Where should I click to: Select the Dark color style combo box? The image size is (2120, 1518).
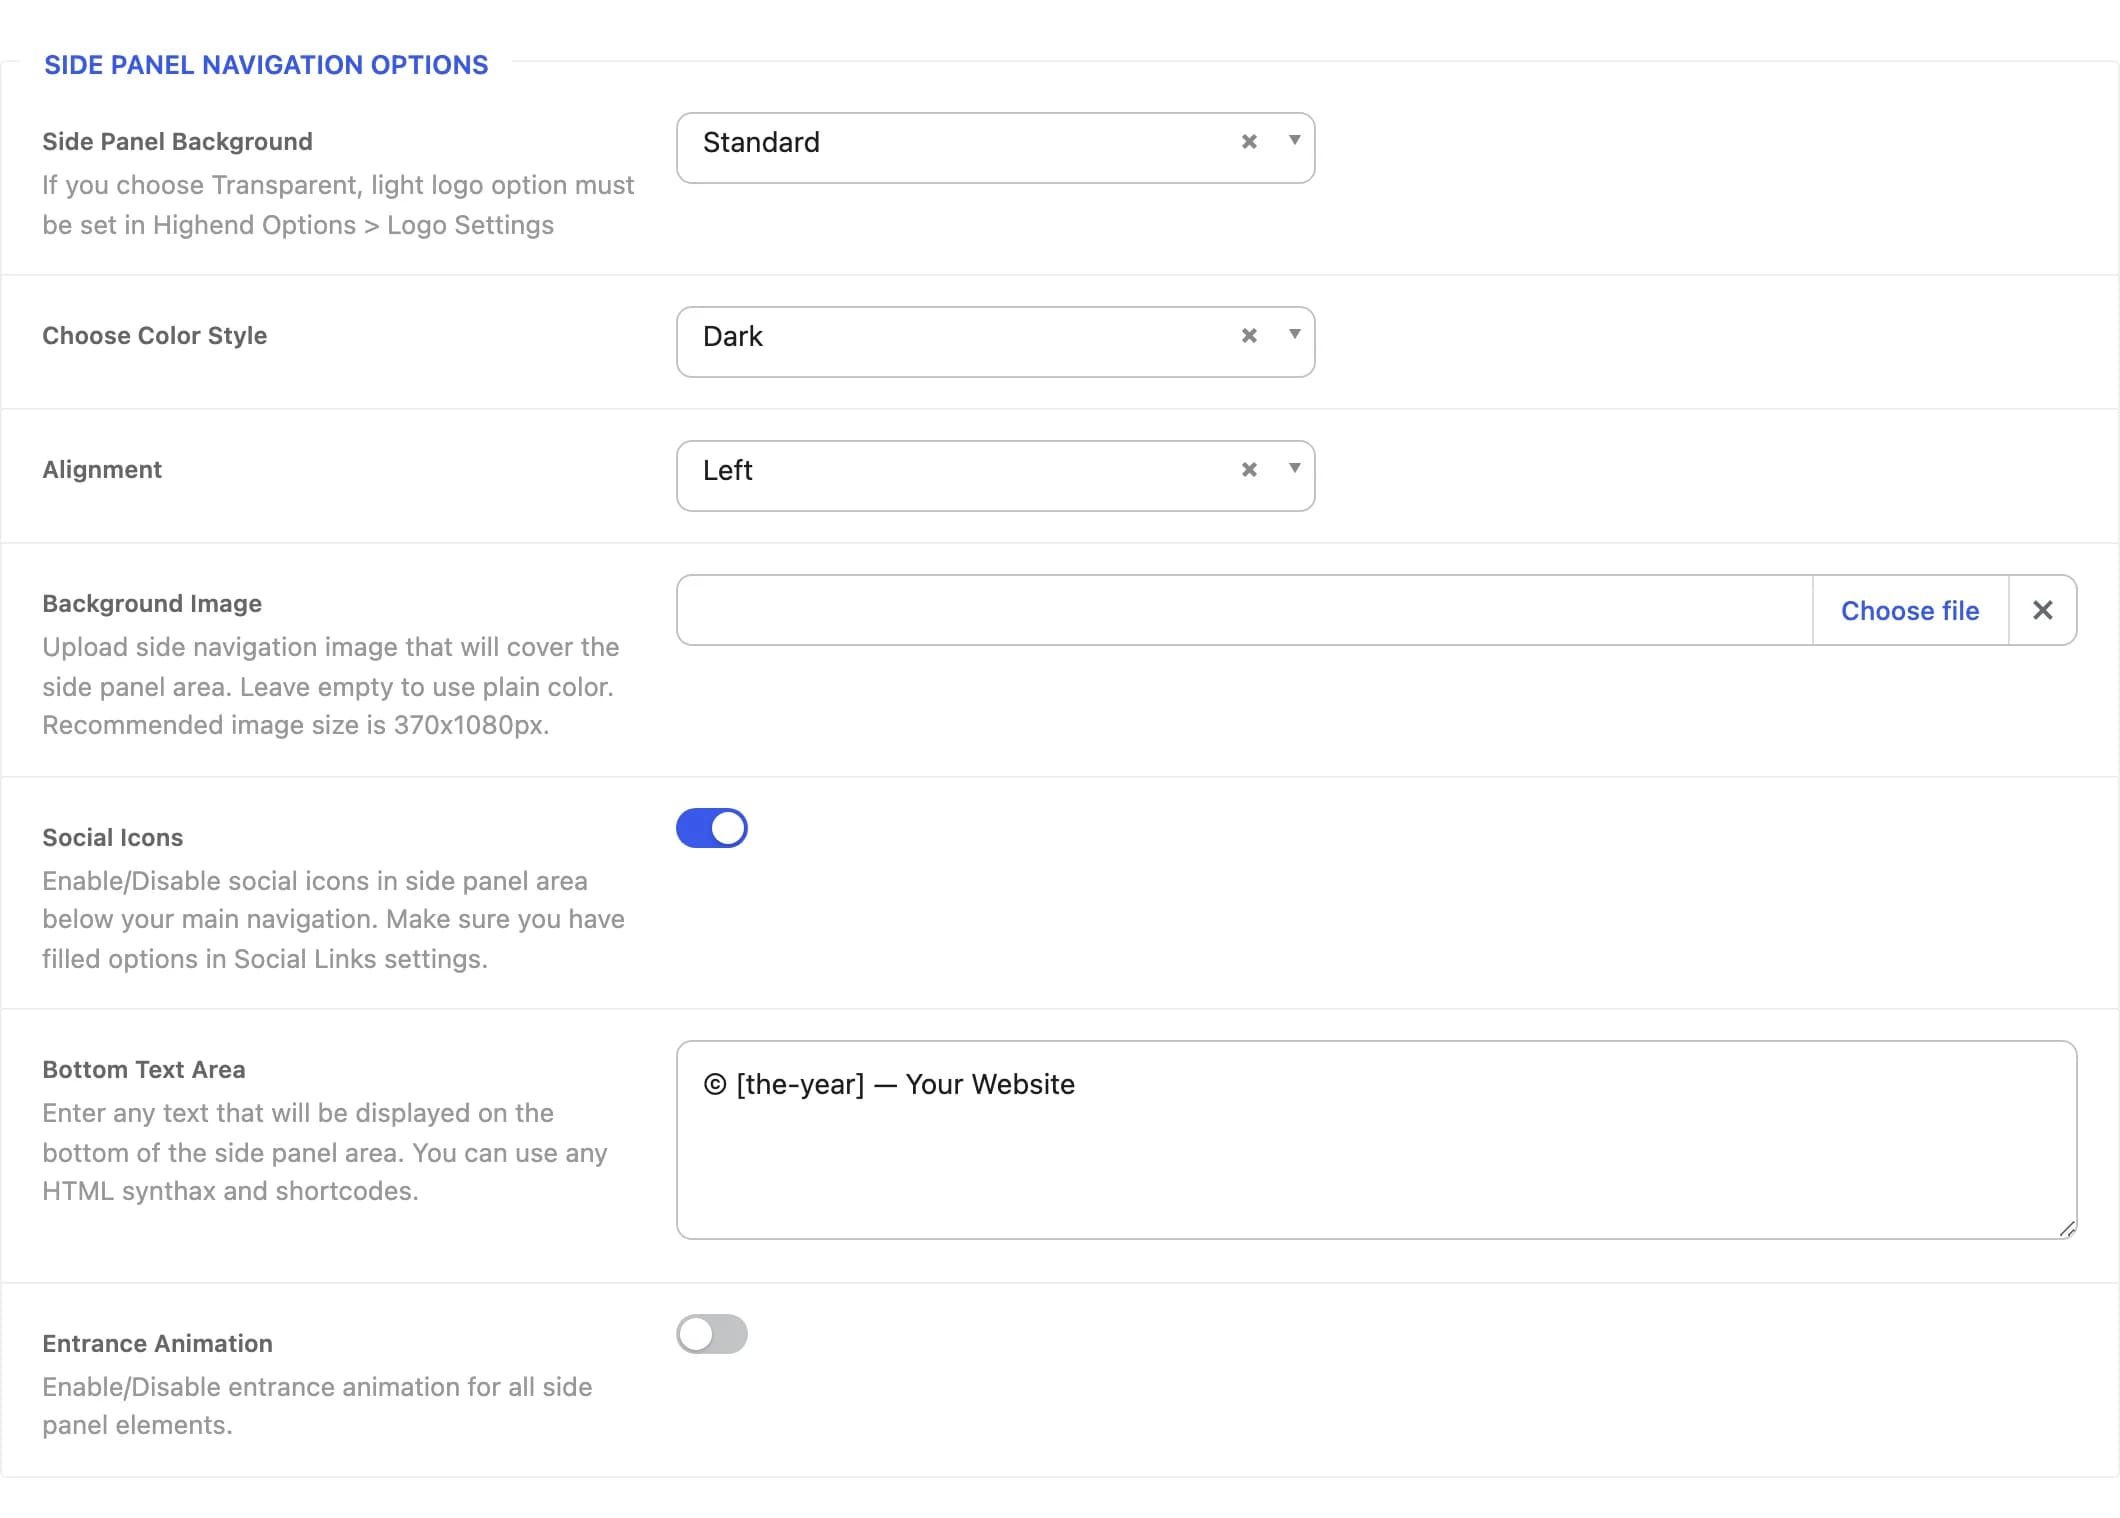point(995,342)
